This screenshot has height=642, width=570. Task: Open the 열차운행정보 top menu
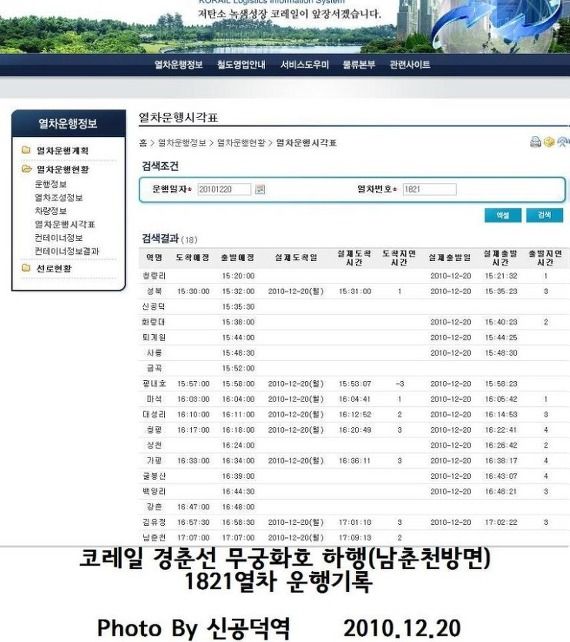(179, 65)
